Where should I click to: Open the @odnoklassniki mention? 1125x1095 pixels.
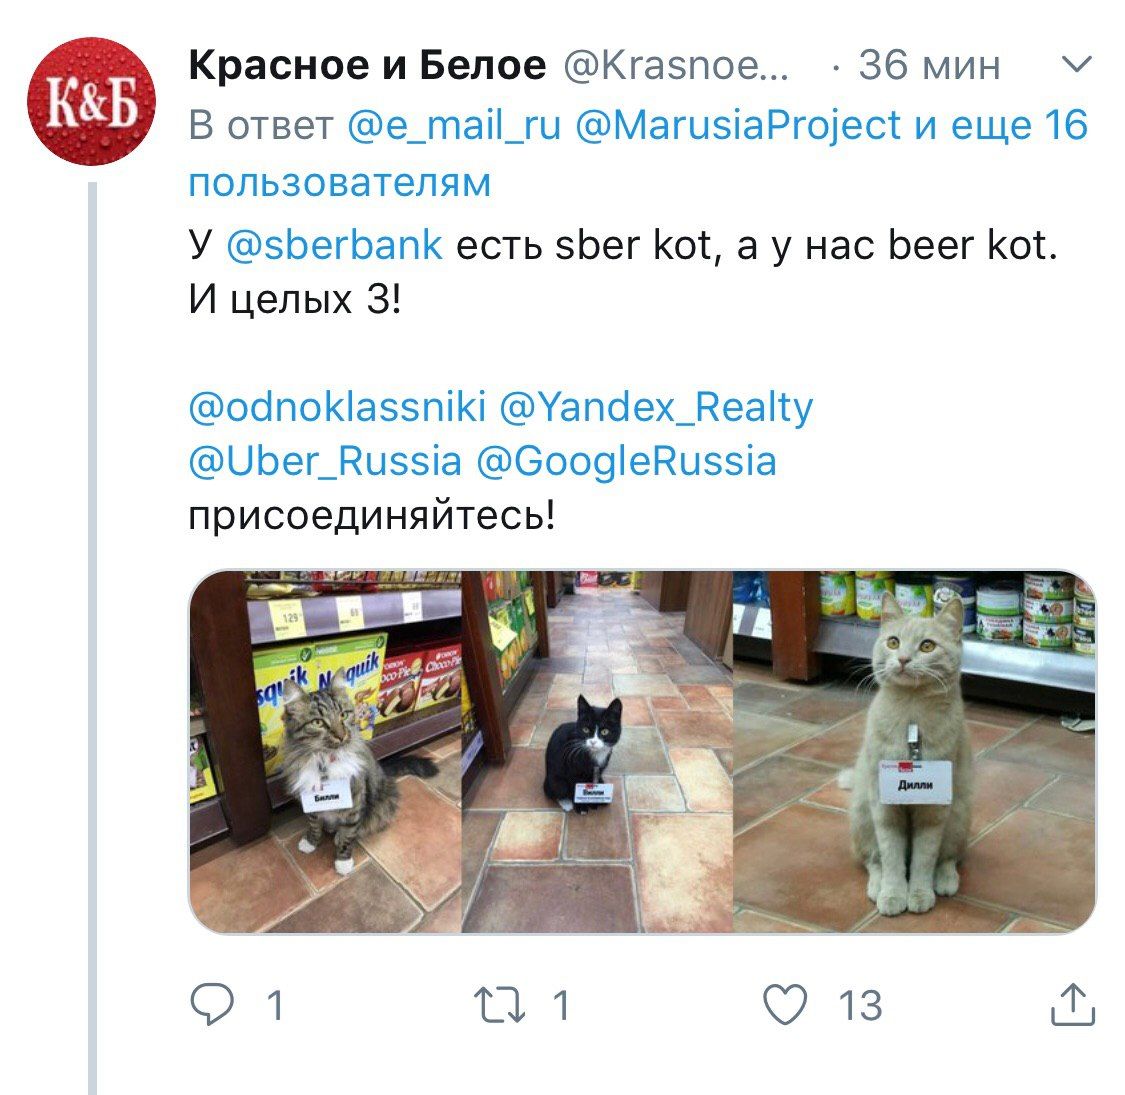click(337, 407)
